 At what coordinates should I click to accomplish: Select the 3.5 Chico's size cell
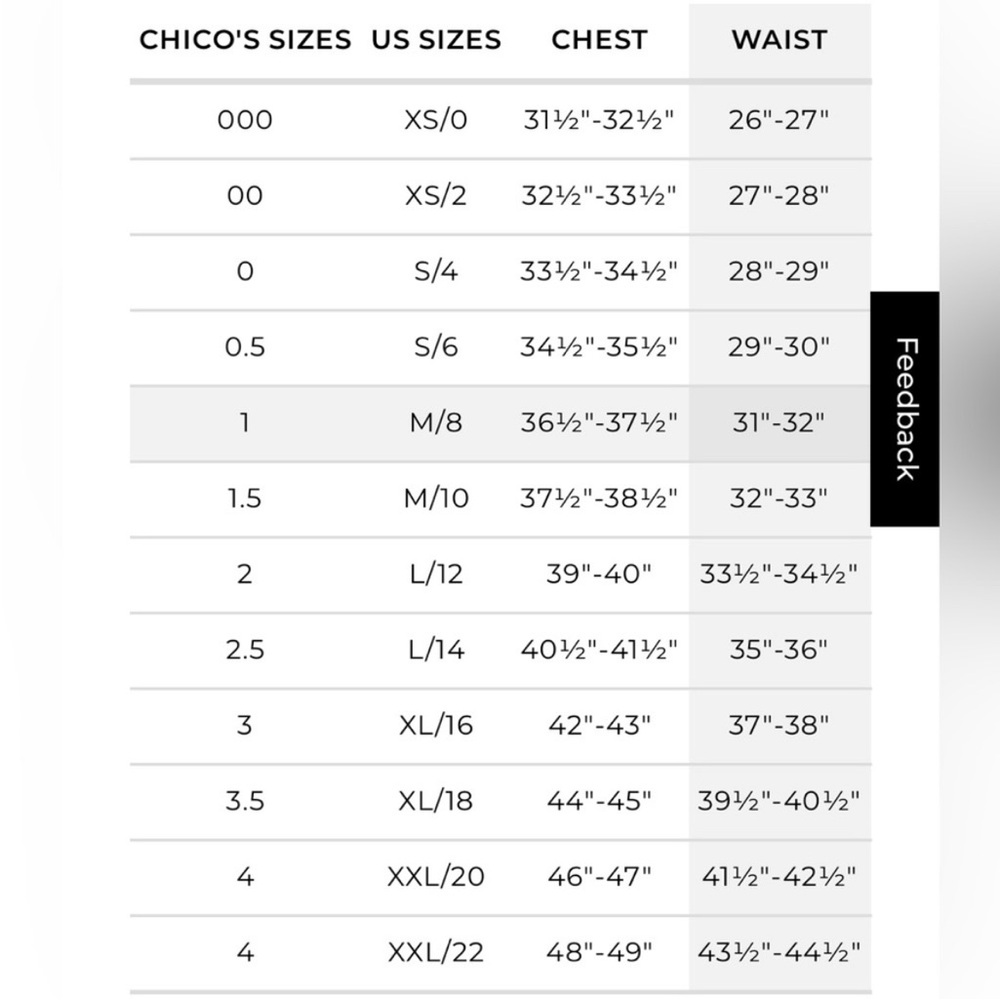click(x=245, y=801)
